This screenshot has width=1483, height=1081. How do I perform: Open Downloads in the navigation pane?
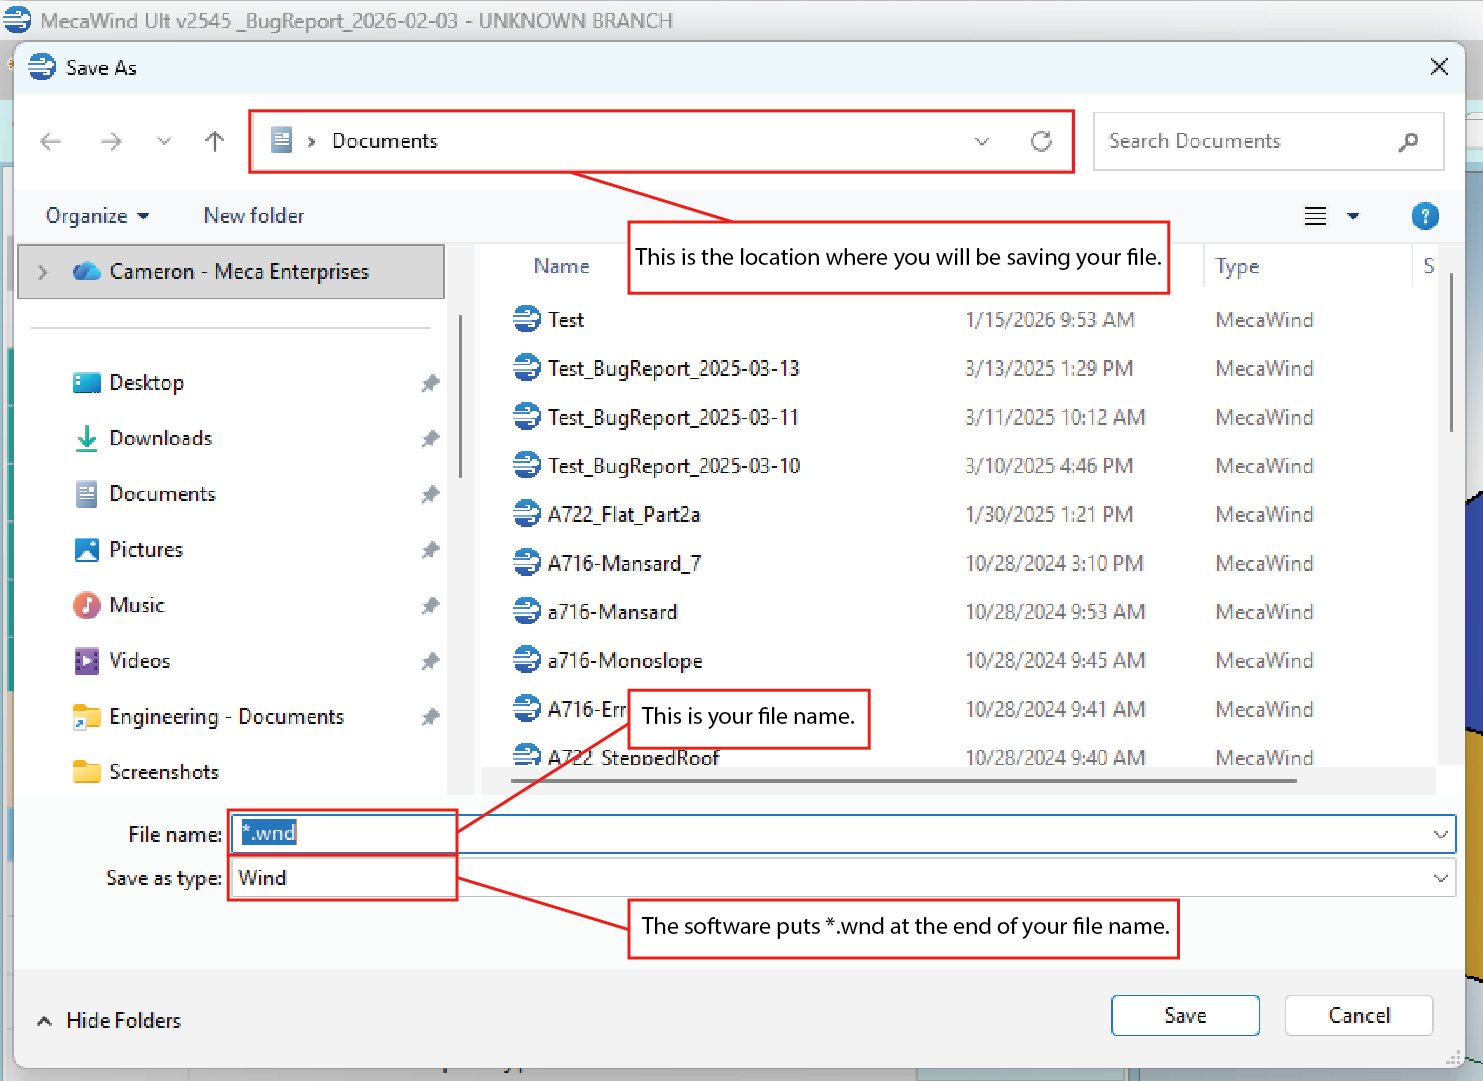click(x=161, y=438)
